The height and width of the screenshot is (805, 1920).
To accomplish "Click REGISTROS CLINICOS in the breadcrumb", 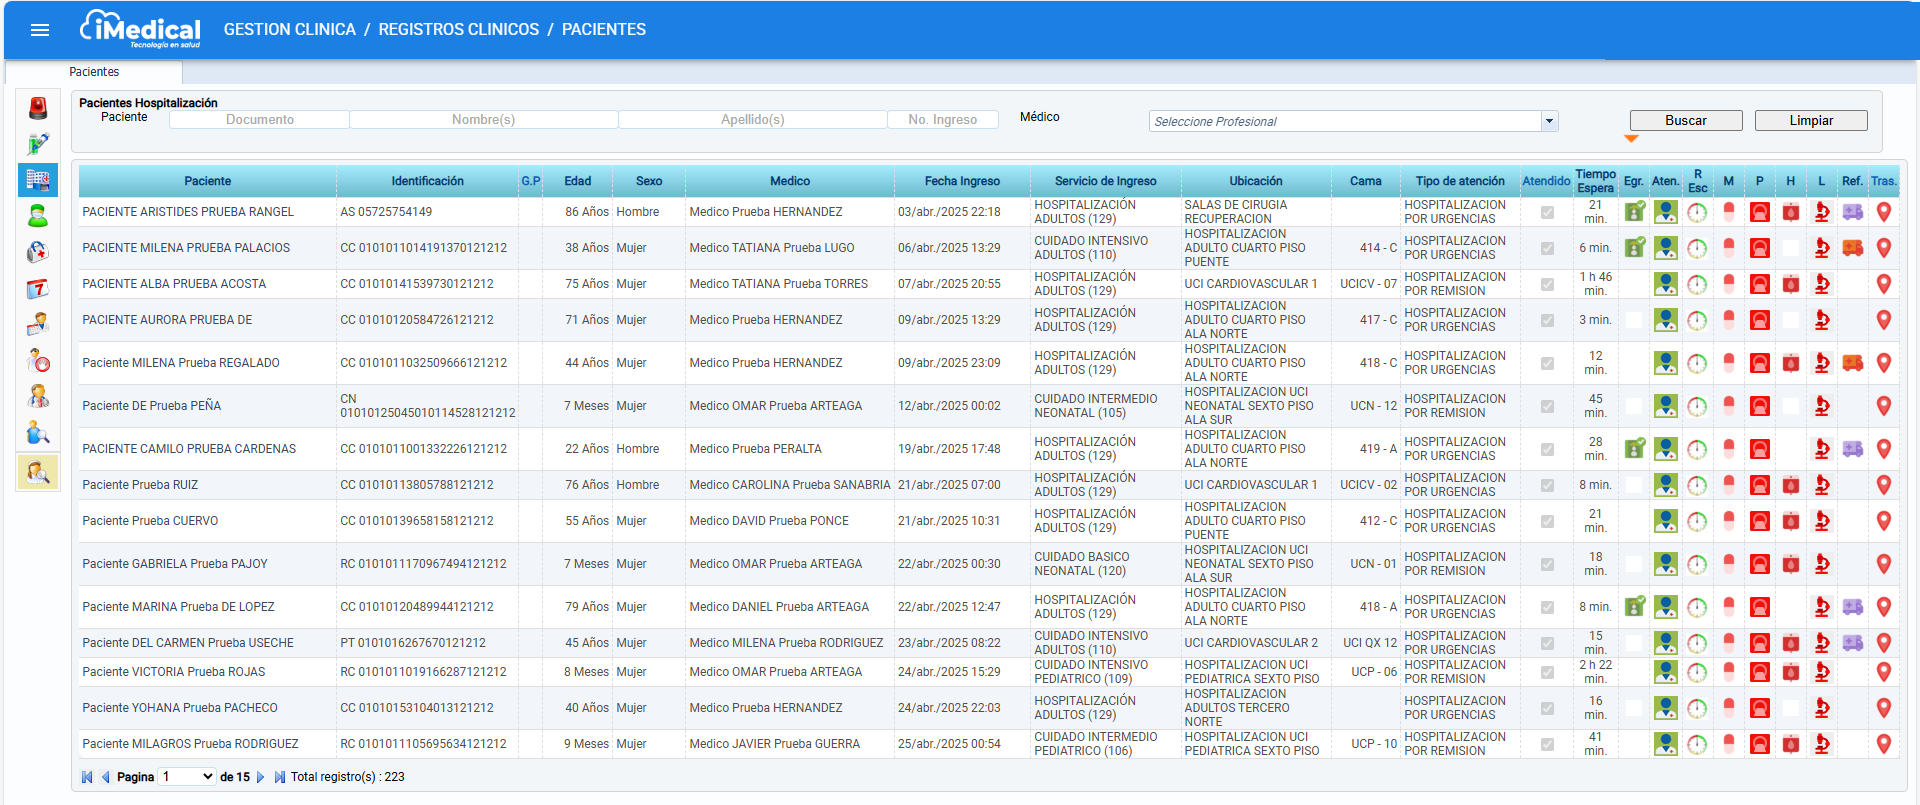I will coord(458,30).
